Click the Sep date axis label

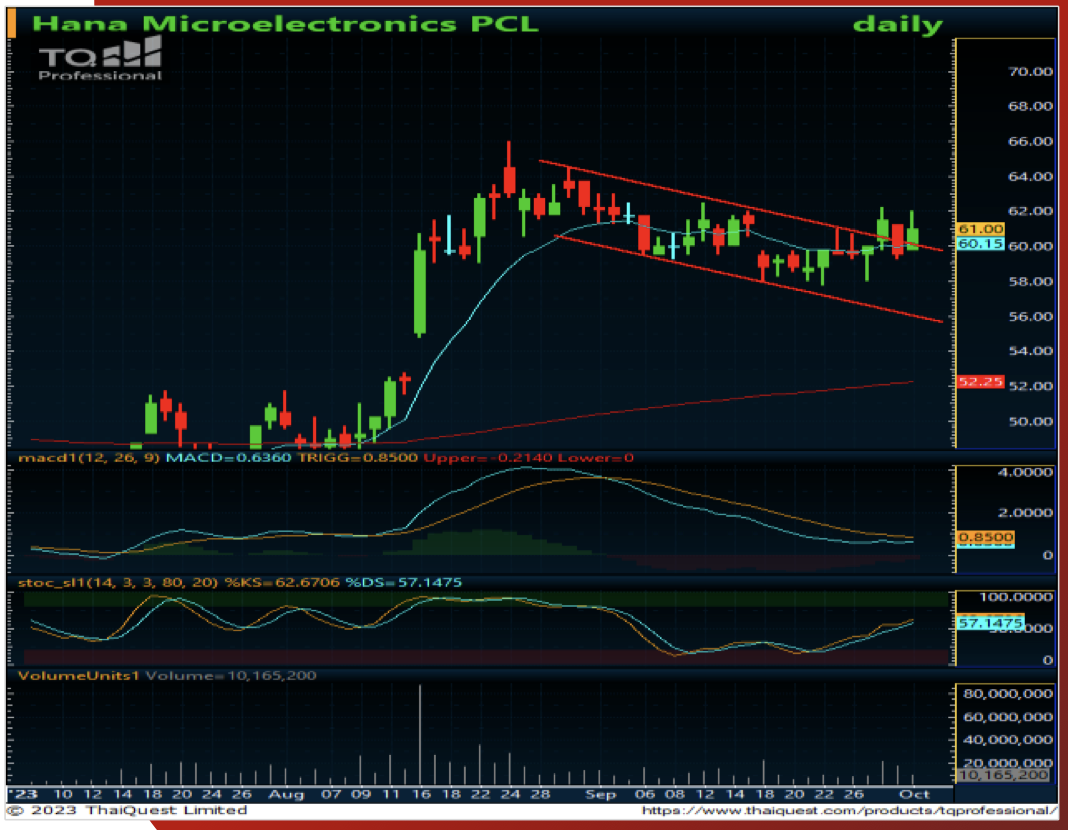tap(600, 795)
